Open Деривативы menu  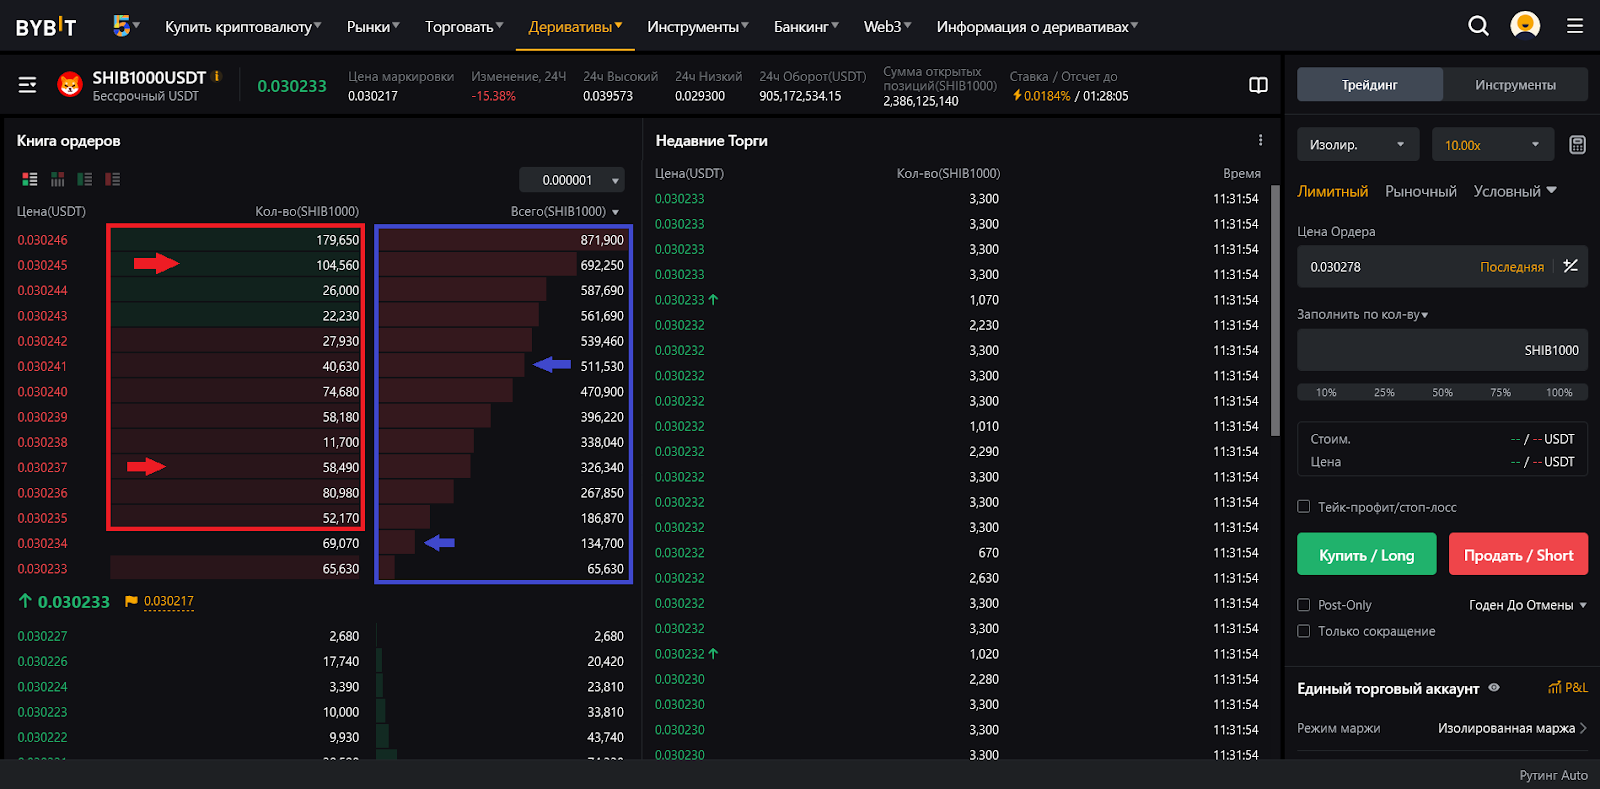click(x=575, y=27)
